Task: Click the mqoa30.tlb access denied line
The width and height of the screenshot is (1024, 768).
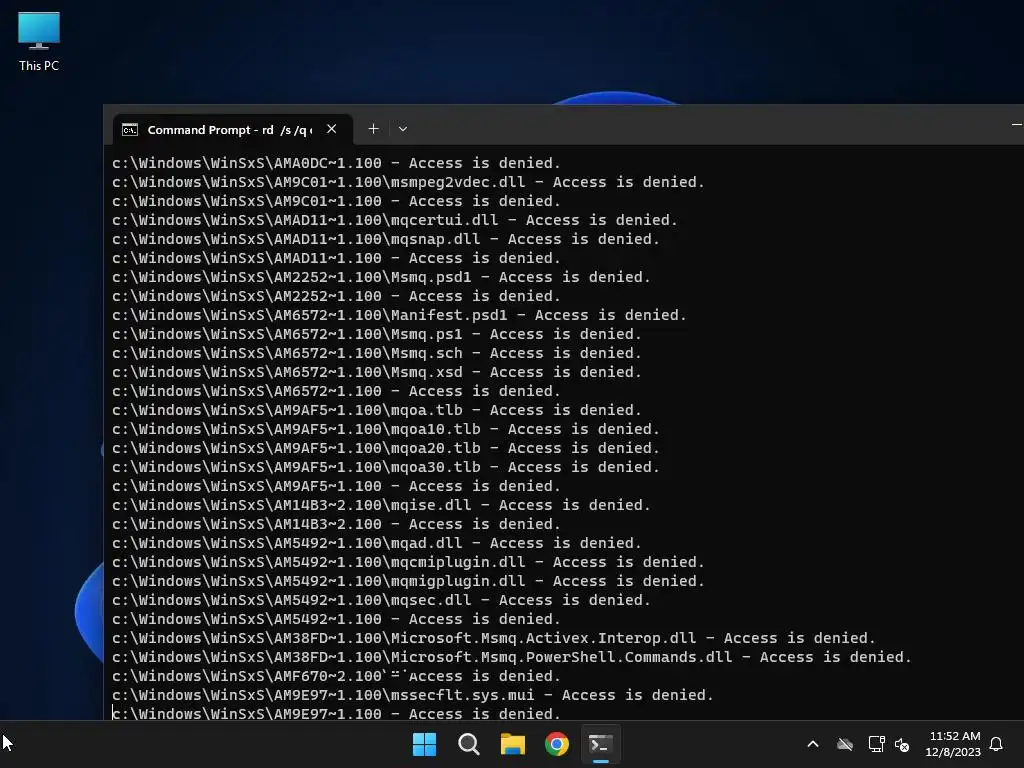Action: click(x=385, y=467)
